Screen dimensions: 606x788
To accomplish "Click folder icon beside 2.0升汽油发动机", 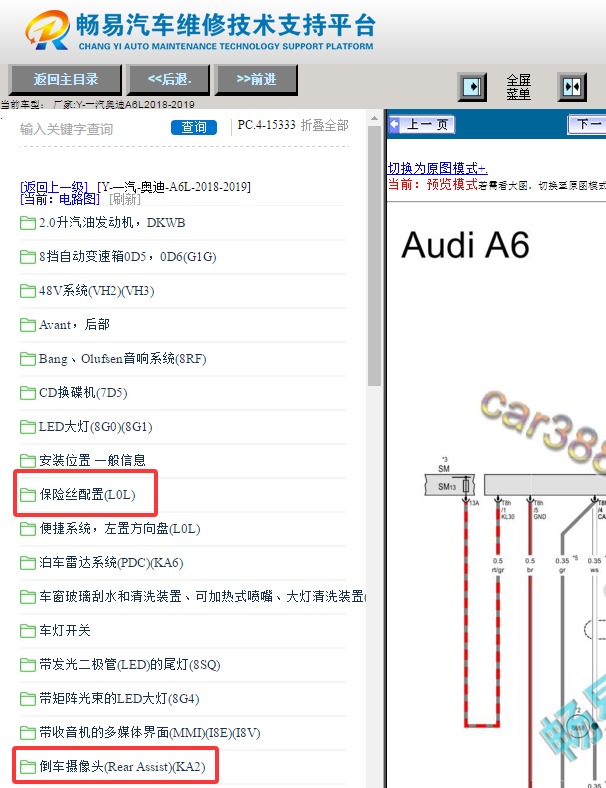I will click(x=28, y=223).
